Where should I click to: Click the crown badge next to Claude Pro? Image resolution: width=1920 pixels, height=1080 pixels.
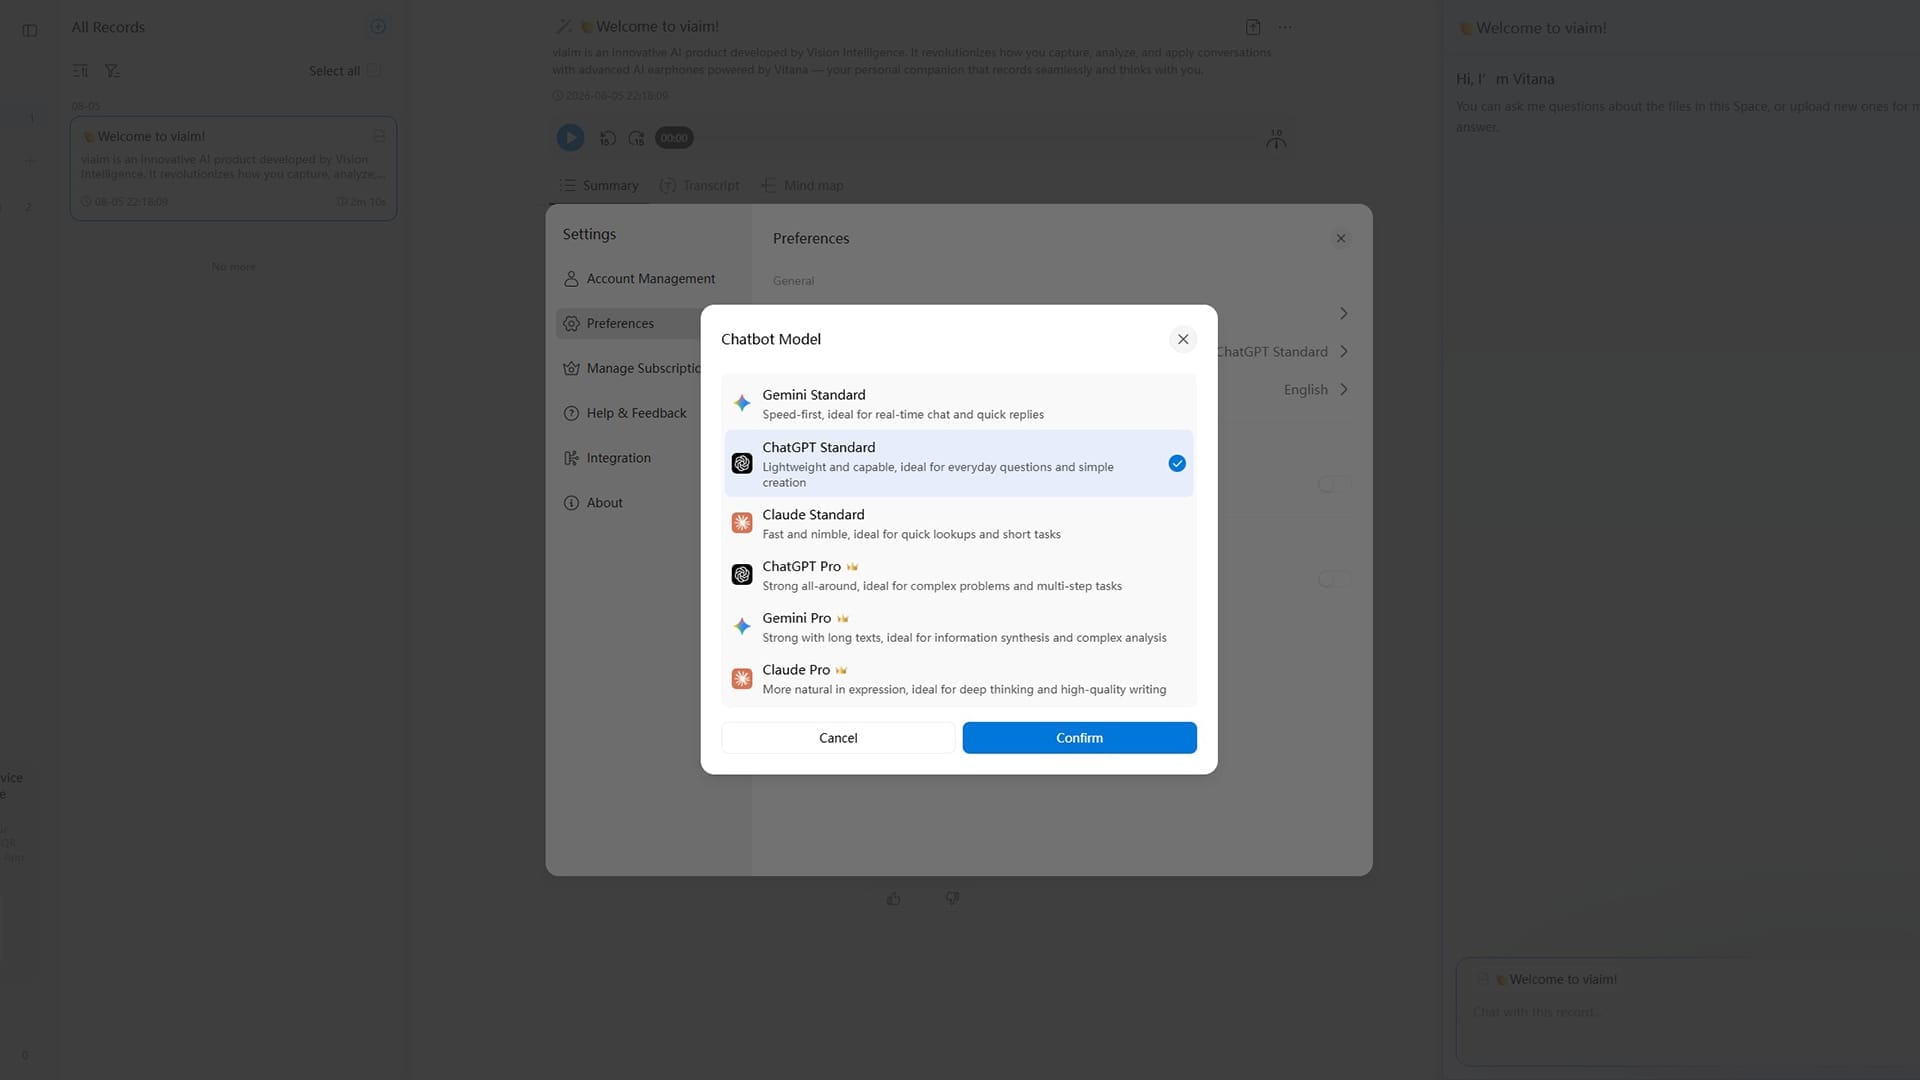tap(841, 671)
